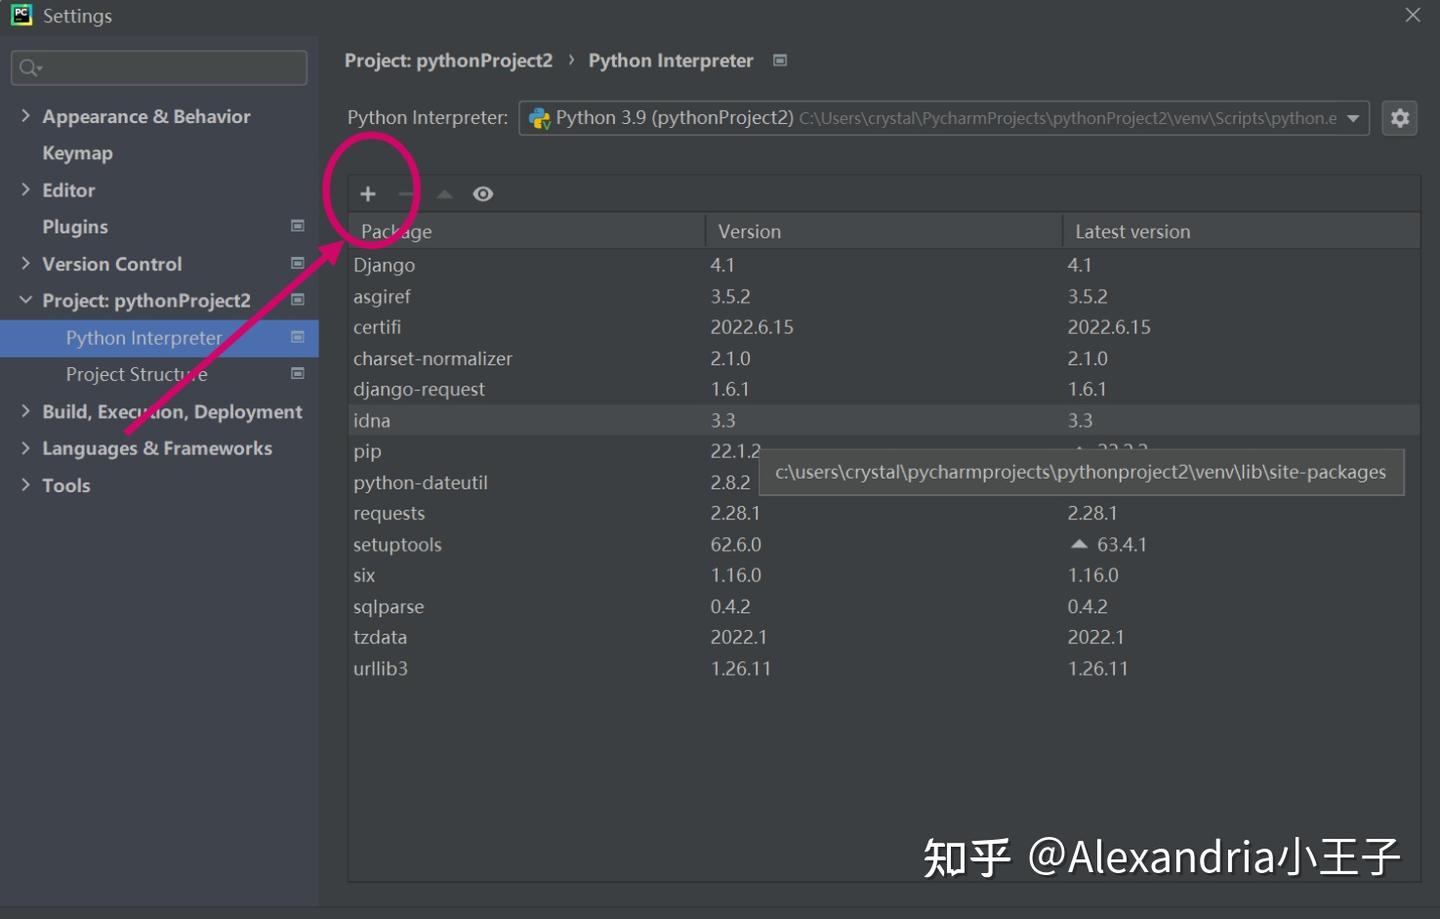This screenshot has width=1440, height=919.
Task: Expand the Appearance & Behavior section
Action: click(25, 115)
